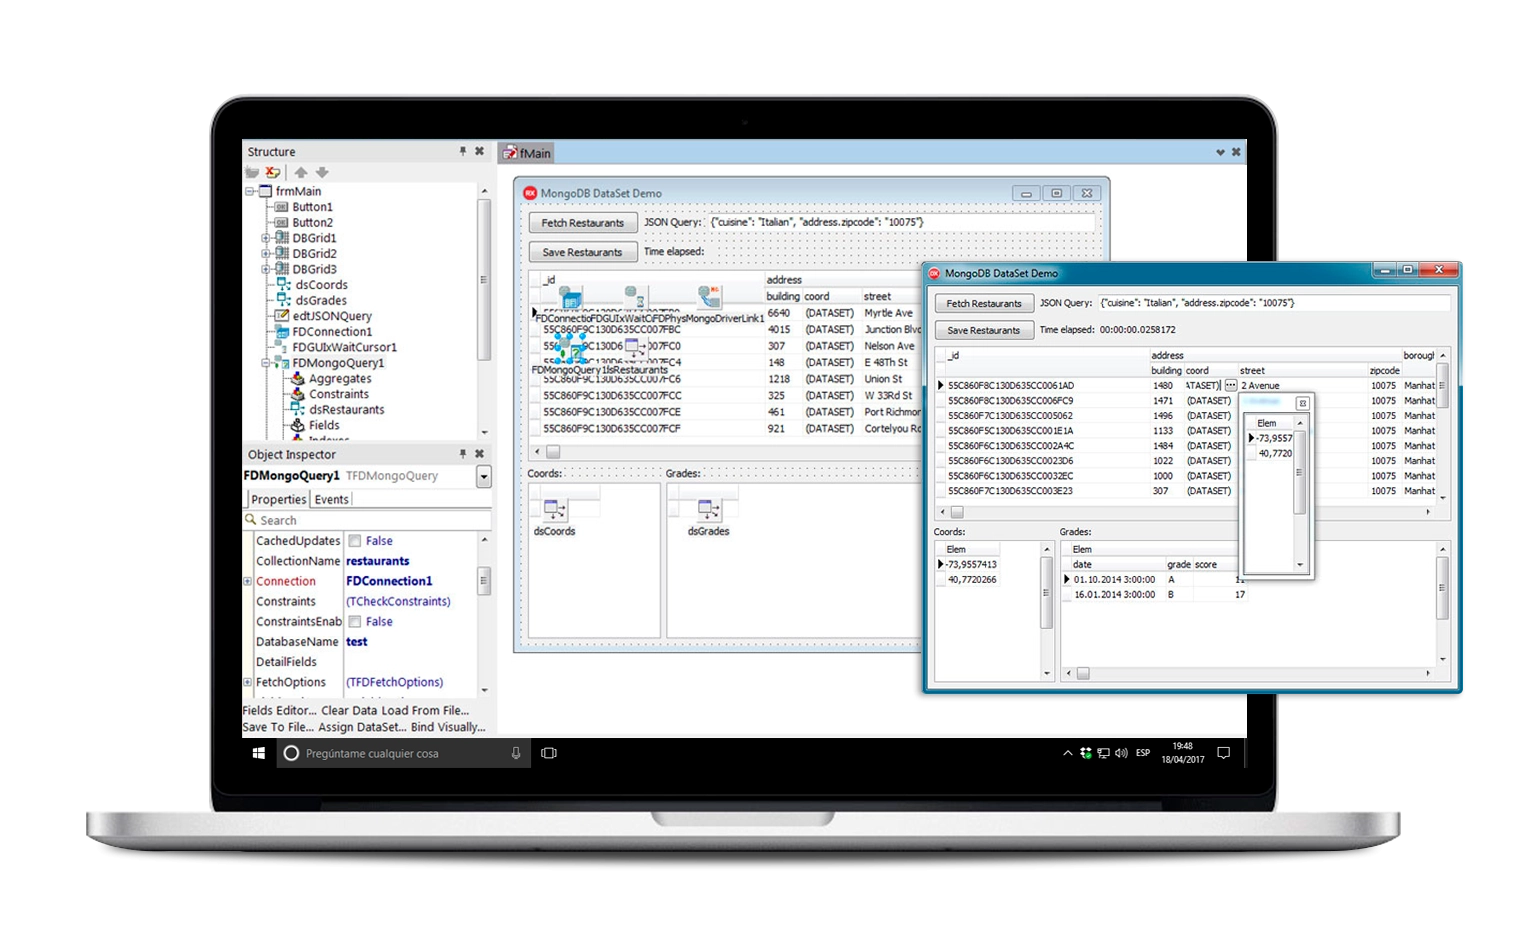Click the search magnifier icon in Object Inspector
The width and height of the screenshot is (1526, 946).
pos(251,520)
